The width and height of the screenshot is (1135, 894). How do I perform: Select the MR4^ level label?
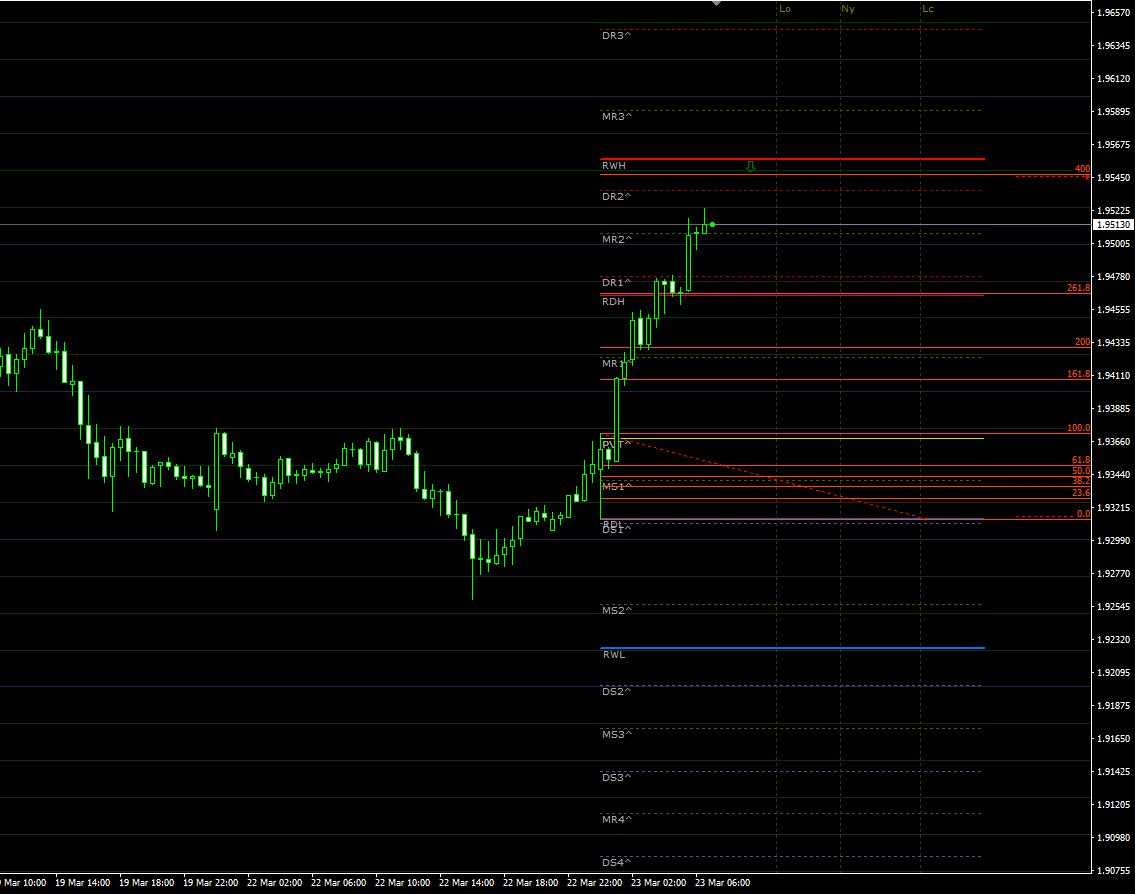pyautogui.click(x=617, y=820)
